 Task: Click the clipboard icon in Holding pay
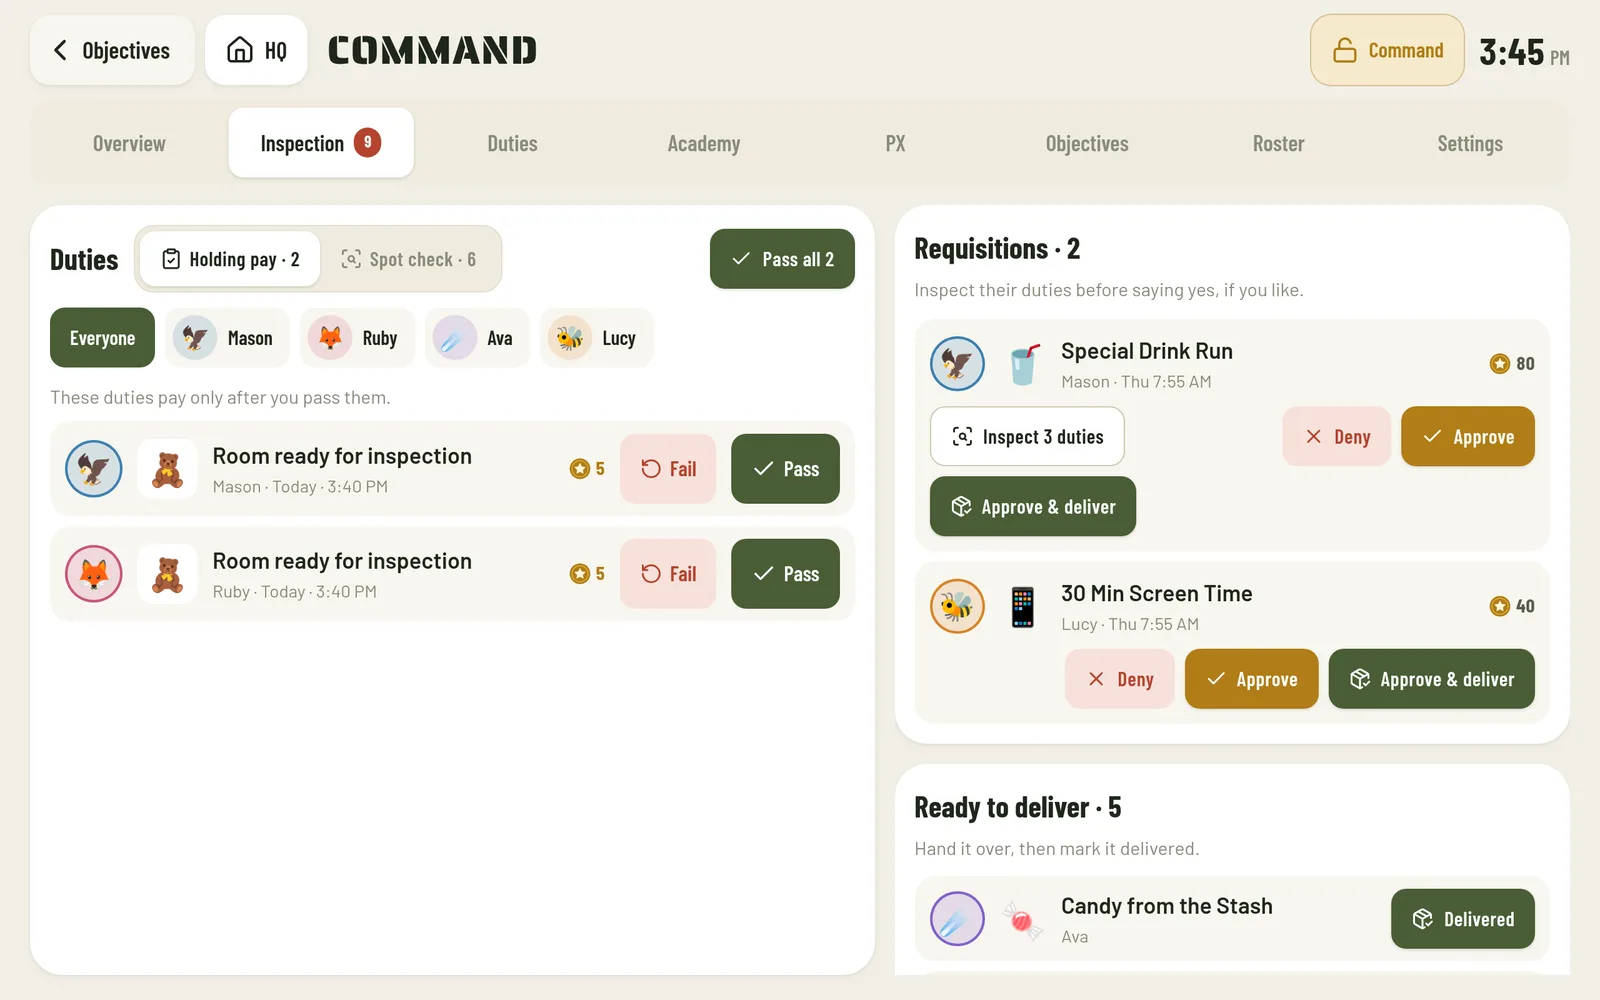(x=171, y=259)
